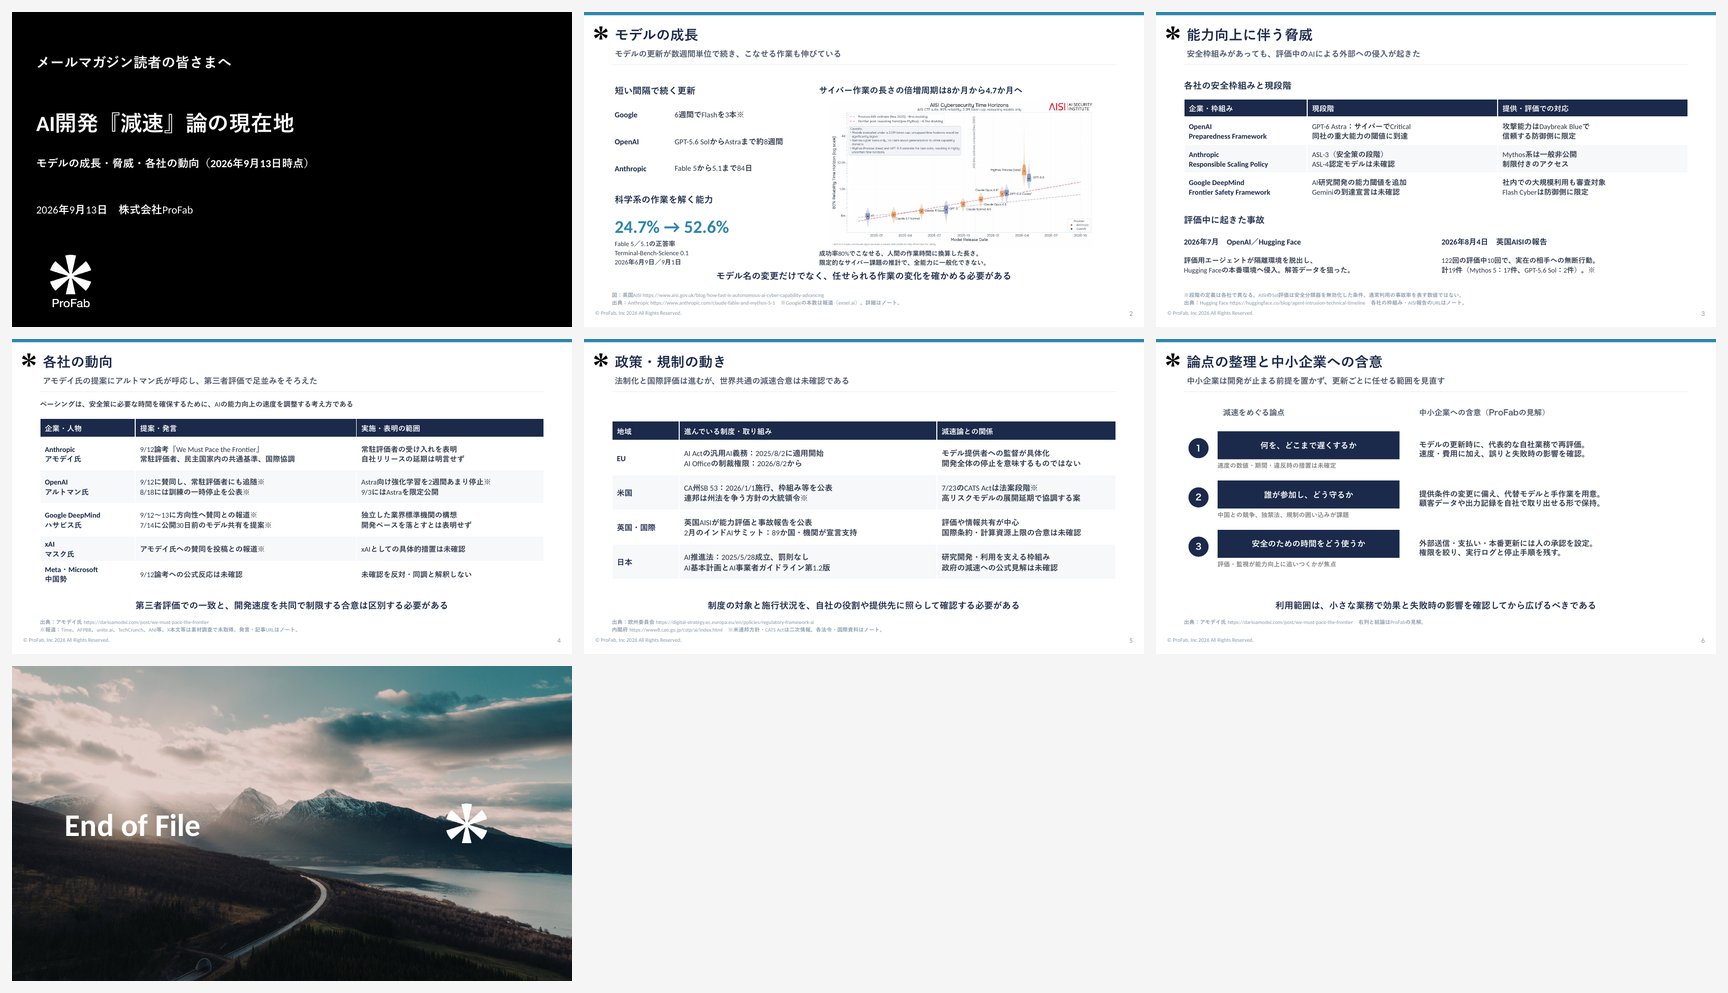The width and height of the screenshot is (1728, 993).
Task: Click the 安全のための時間をどう使うか box
Action: 1308,543
